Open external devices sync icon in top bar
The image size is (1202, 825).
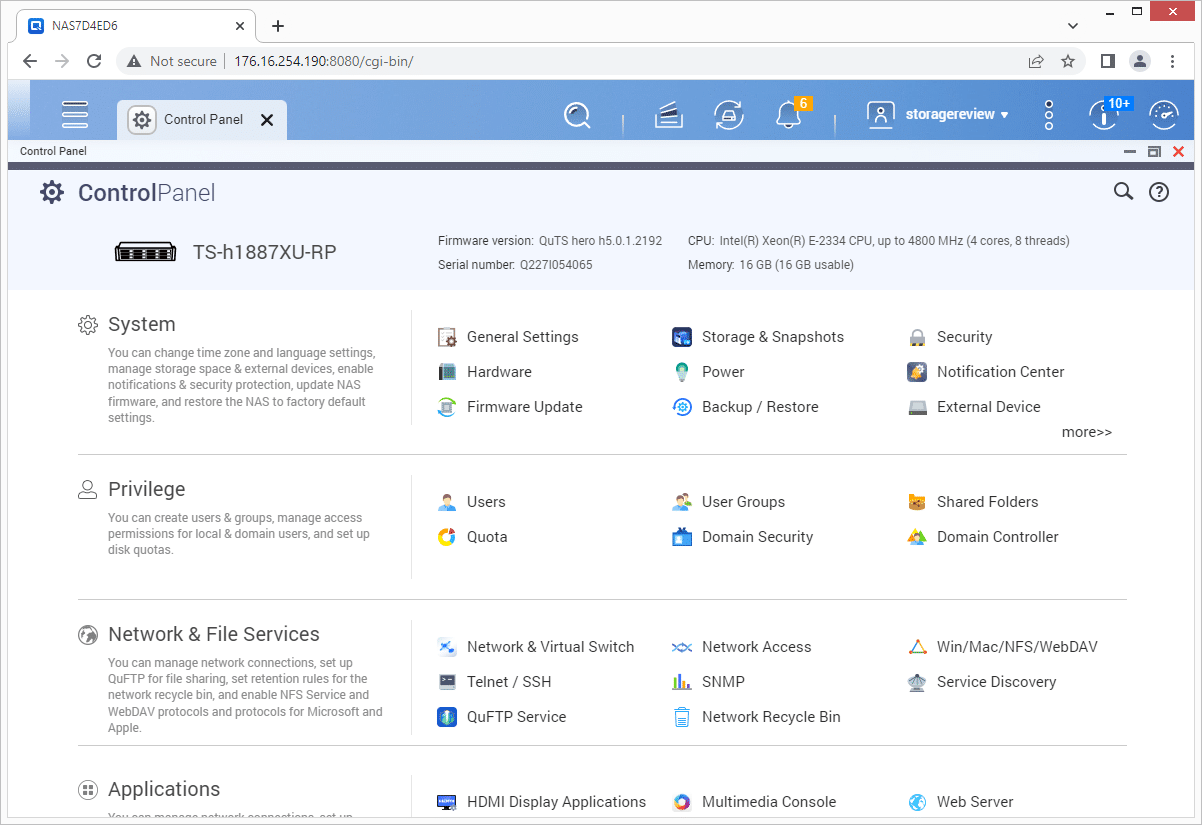pyautogui.click(x=729, y=115)
